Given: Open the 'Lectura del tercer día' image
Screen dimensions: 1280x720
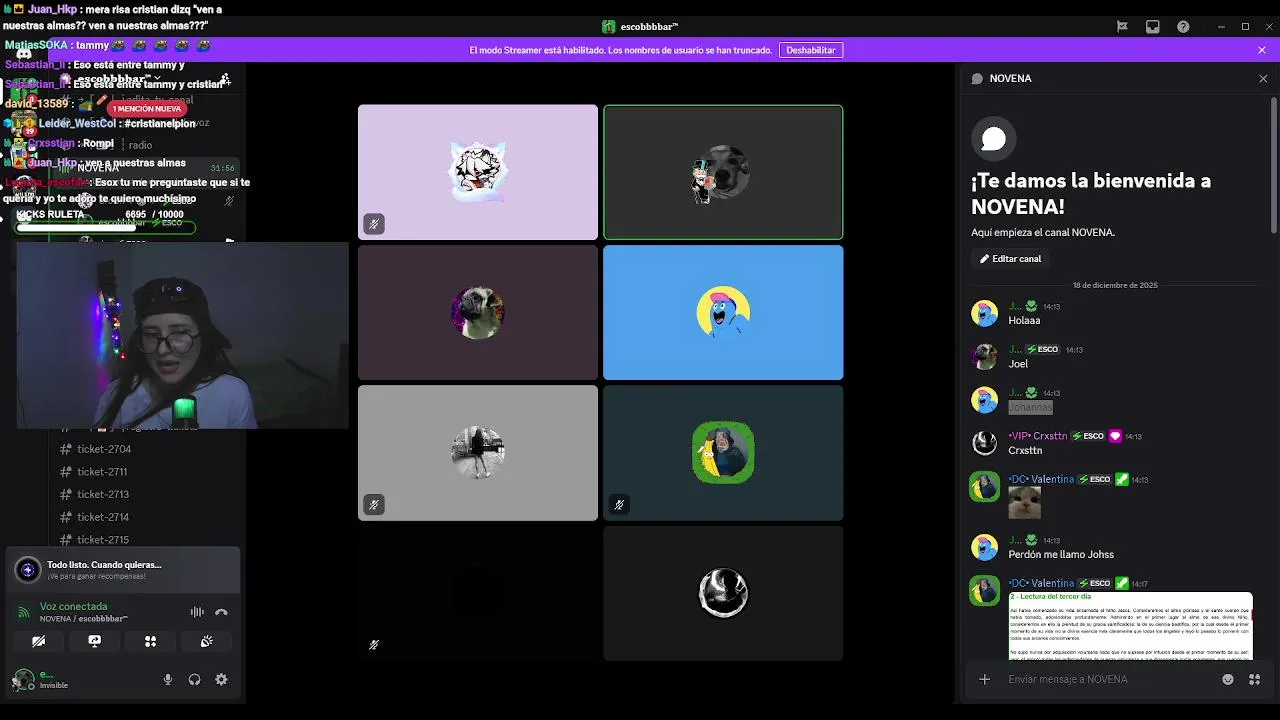Looking at the screenshot, I should point(1130,625).
